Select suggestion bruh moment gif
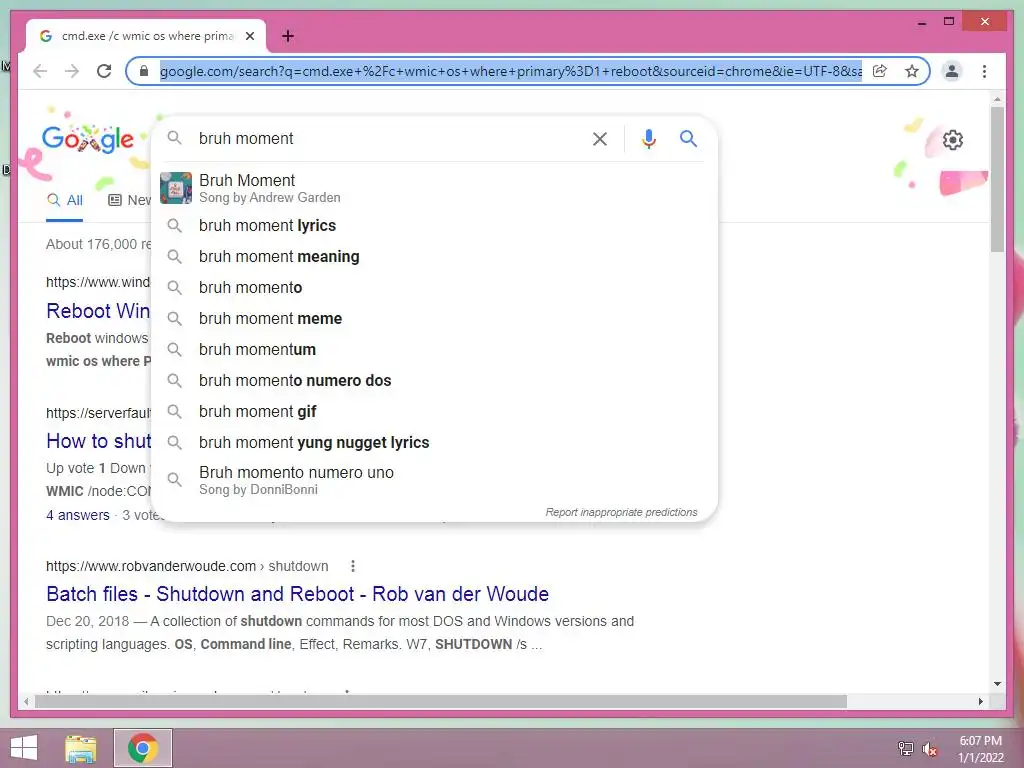This screenshot has width=1024, height=768. tap(434, 411)
